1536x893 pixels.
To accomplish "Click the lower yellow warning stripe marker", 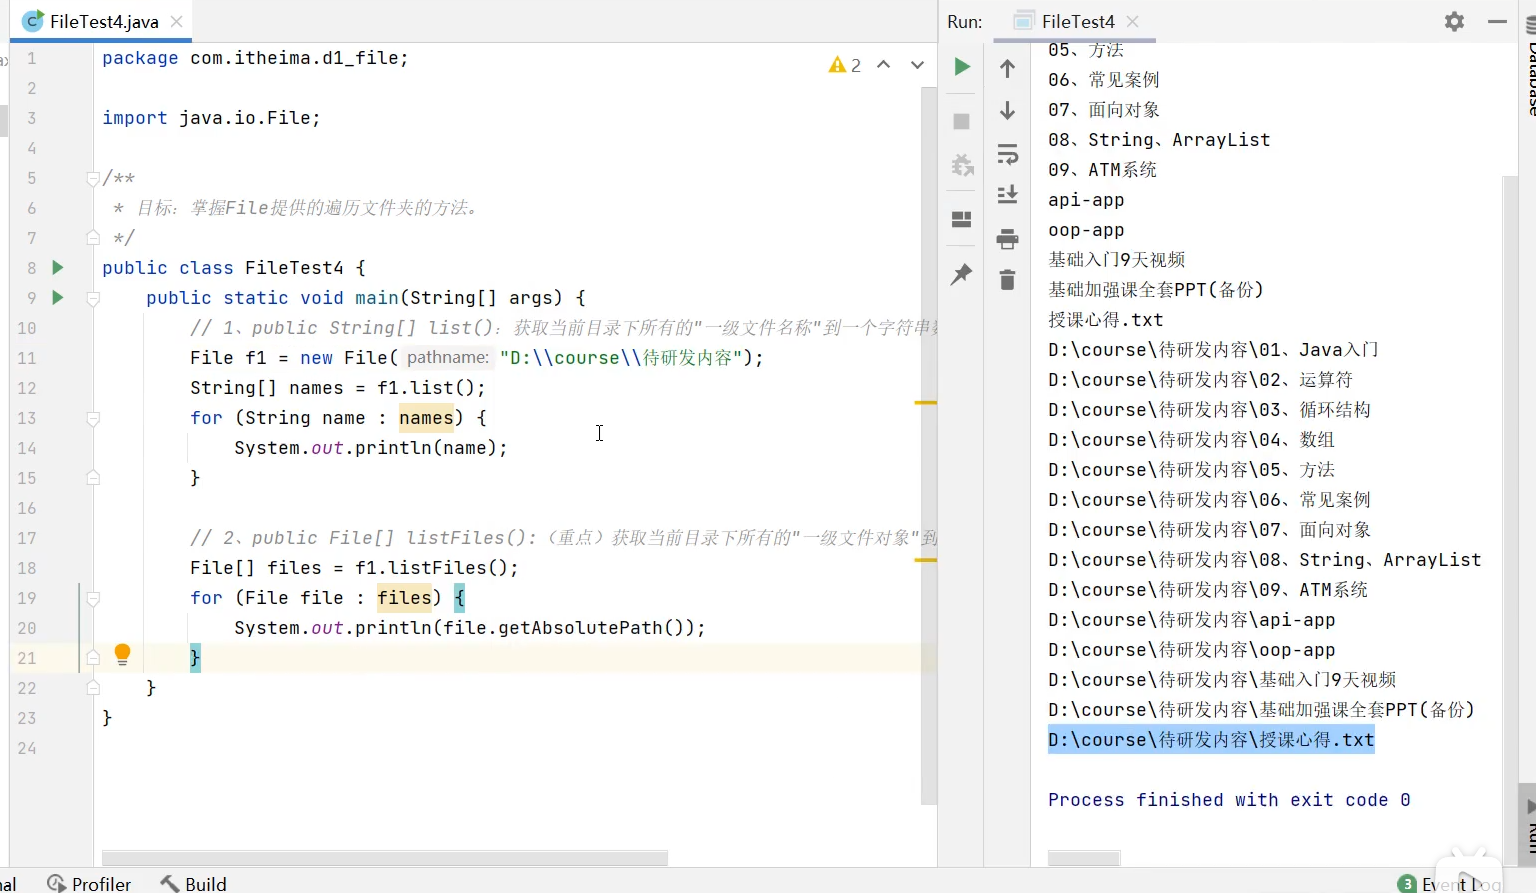I will coord(926,560).
